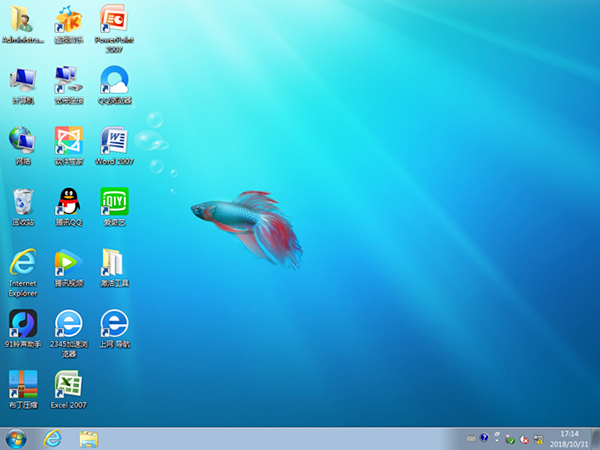Click the blue help tray icon
The image size is (600, 450).
tap(484, 437)
